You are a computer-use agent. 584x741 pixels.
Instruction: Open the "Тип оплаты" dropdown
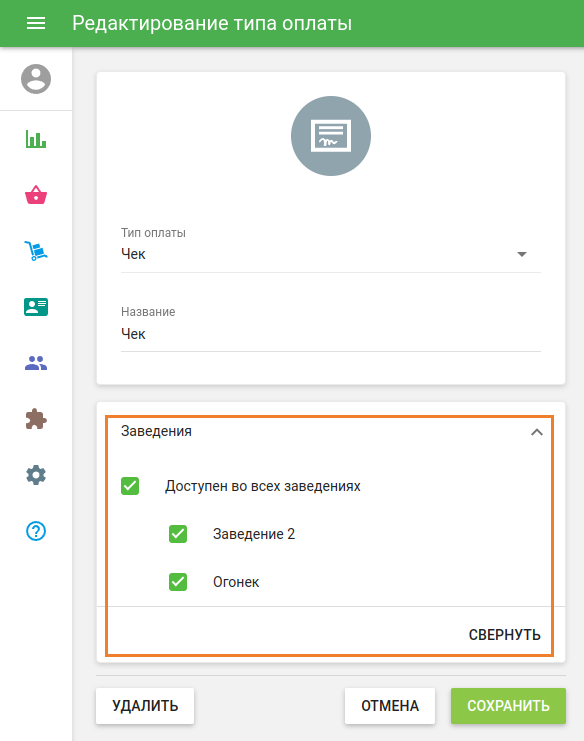click(331, 254)
